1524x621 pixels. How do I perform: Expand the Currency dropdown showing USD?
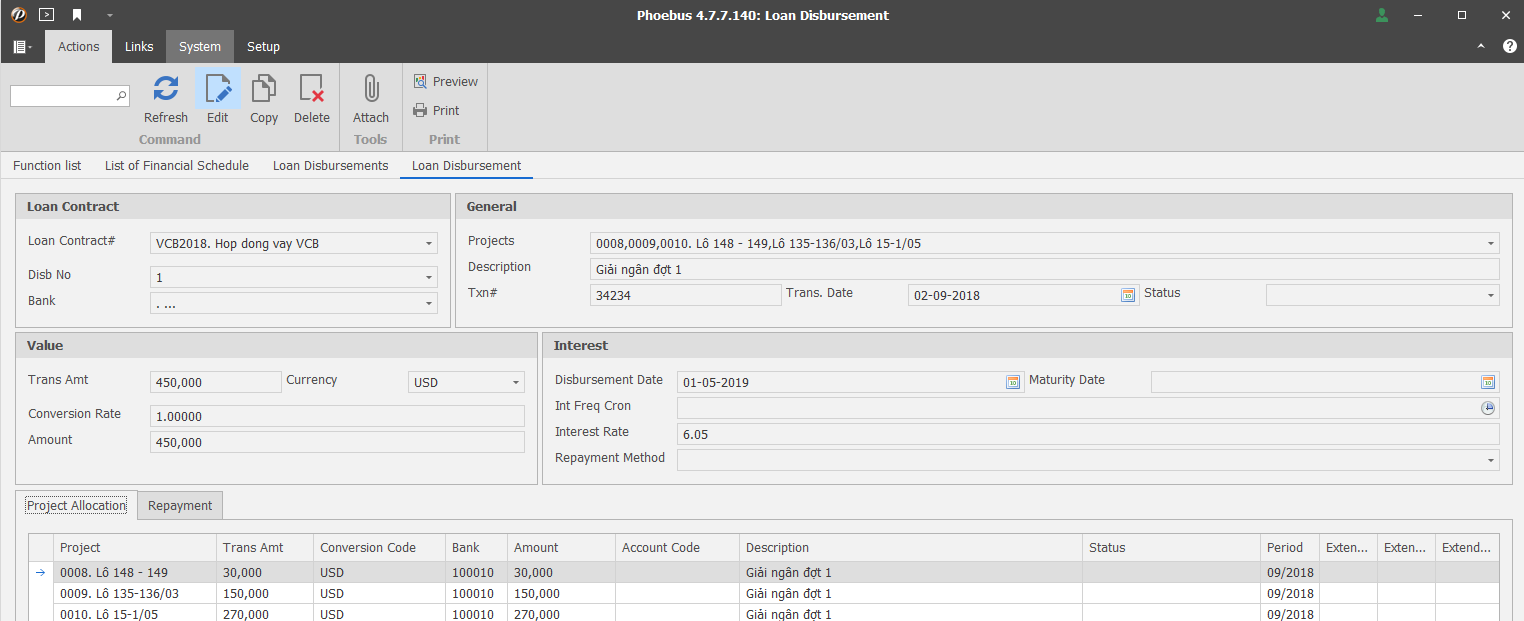516,383
